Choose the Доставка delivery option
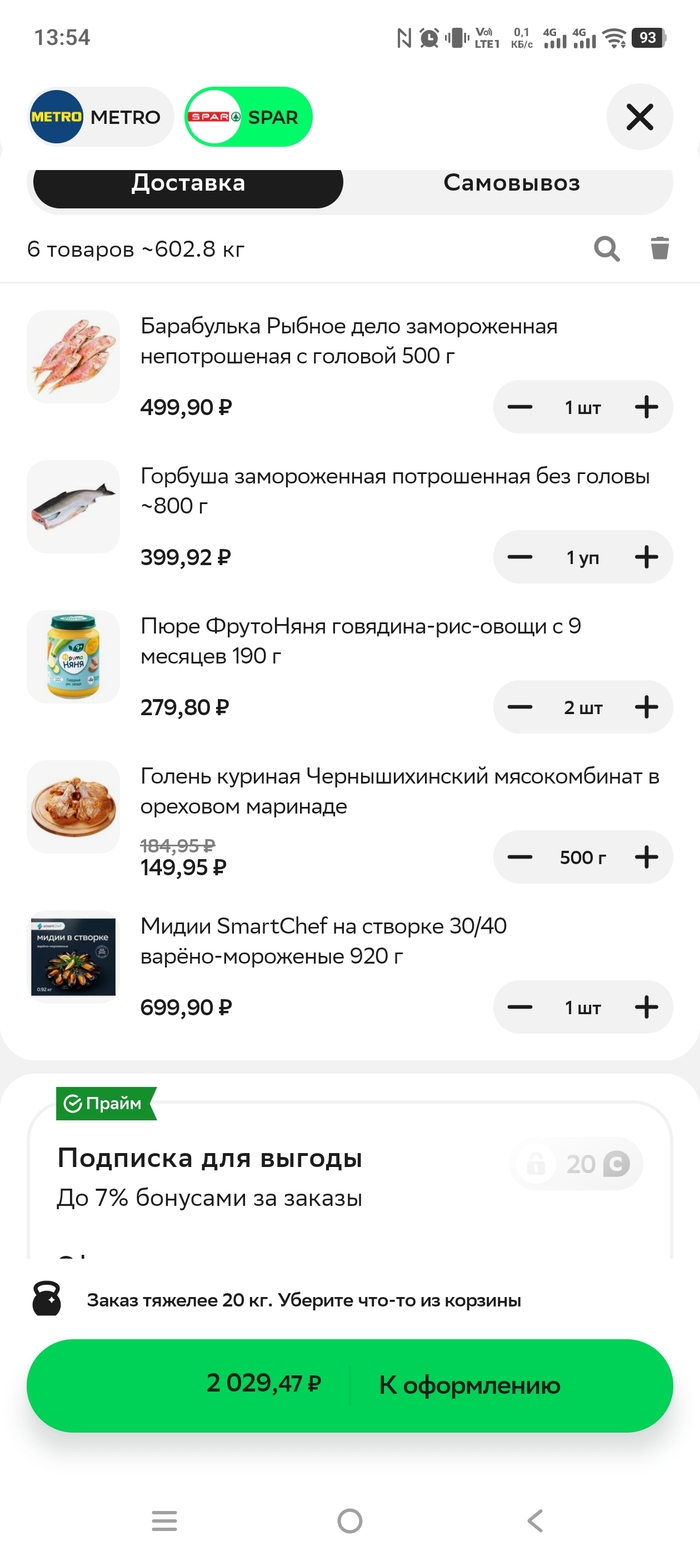The image size is (700, 1556). [188, 184]
